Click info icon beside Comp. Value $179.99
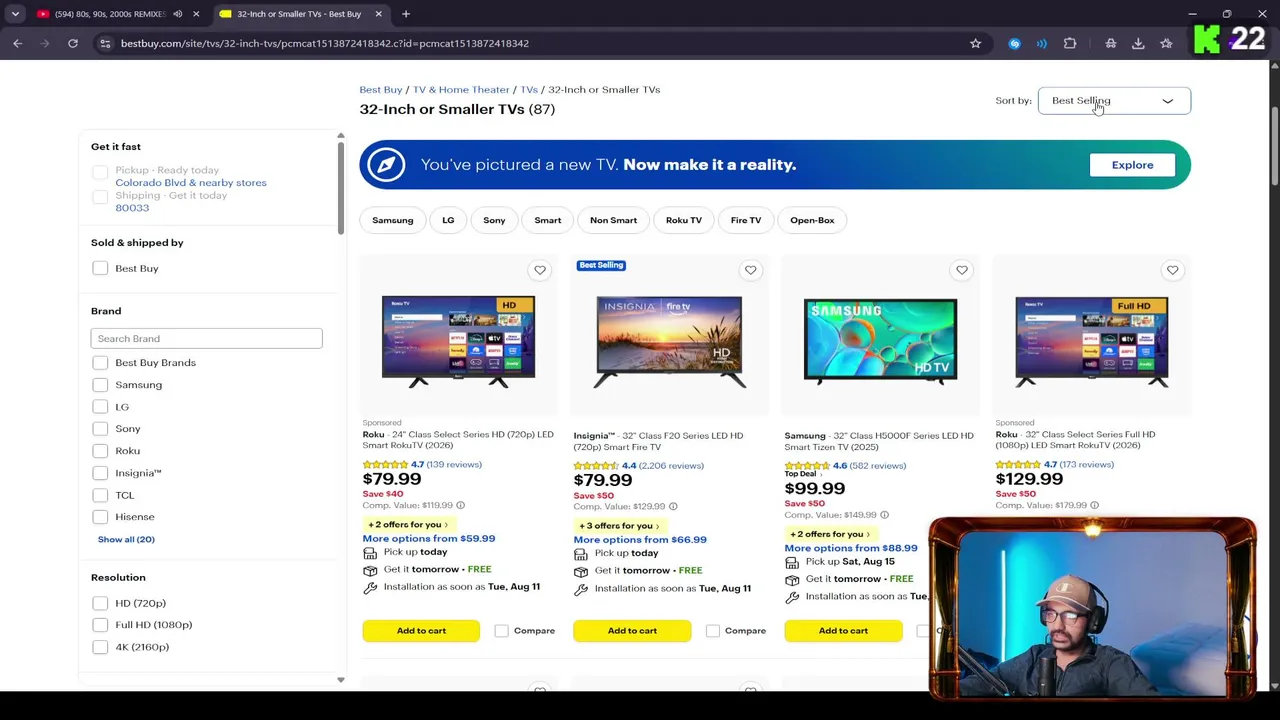The image size is (1280, 720). [1094, 506]
